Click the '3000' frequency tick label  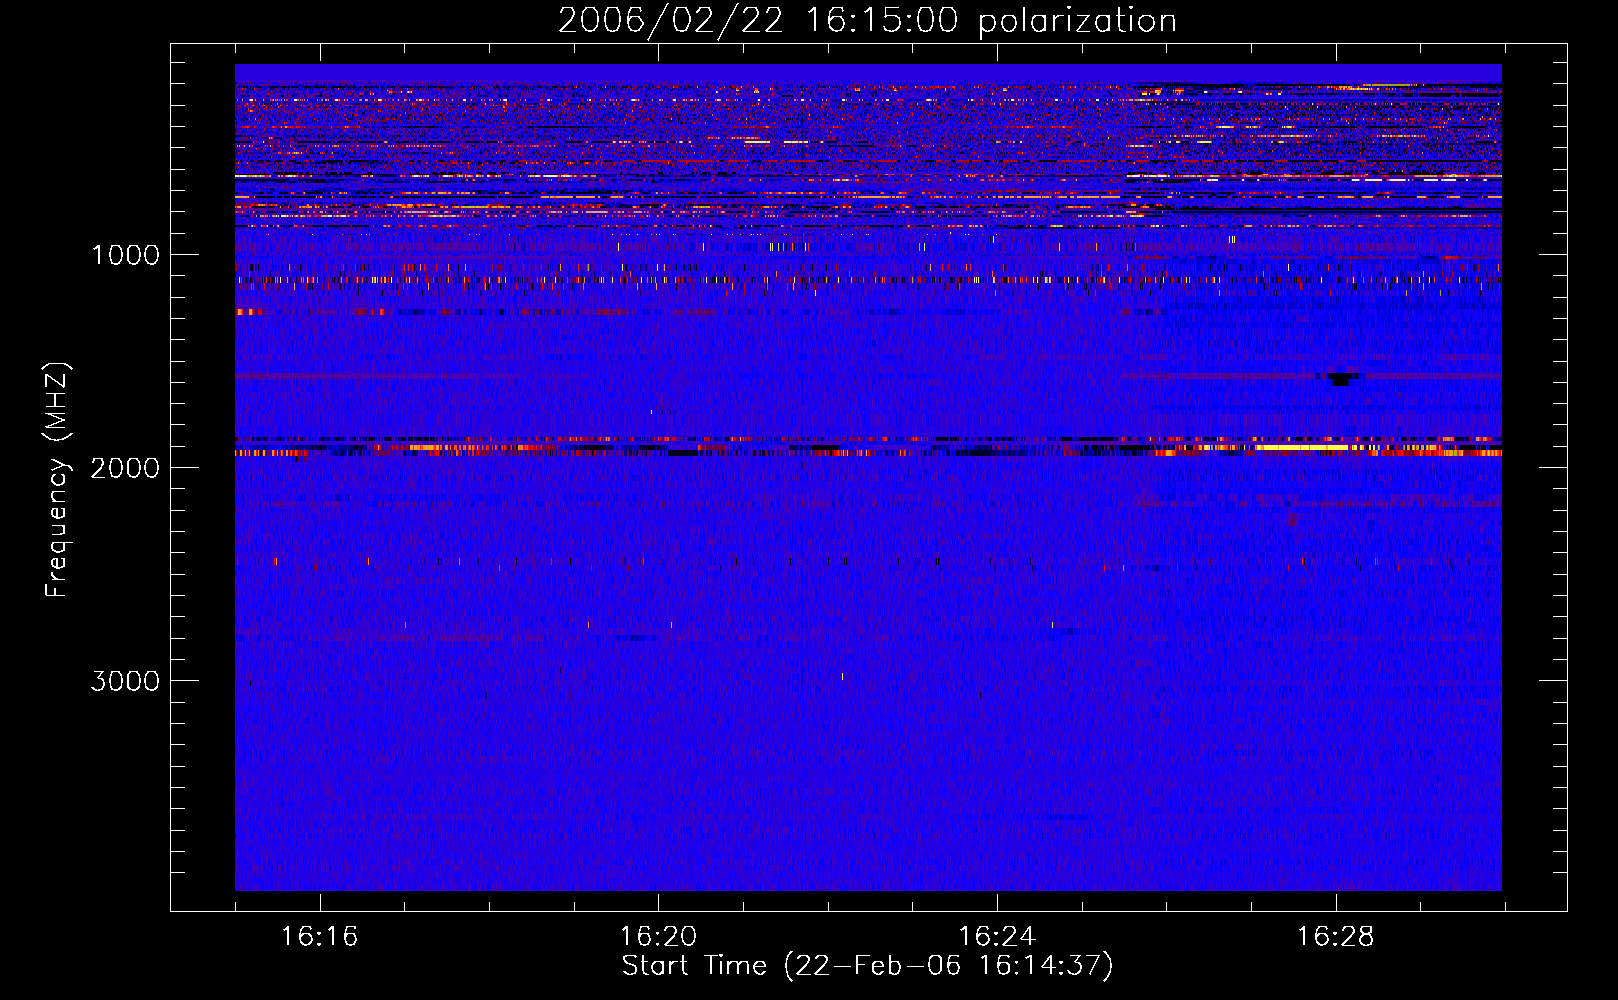coord(125,681)
